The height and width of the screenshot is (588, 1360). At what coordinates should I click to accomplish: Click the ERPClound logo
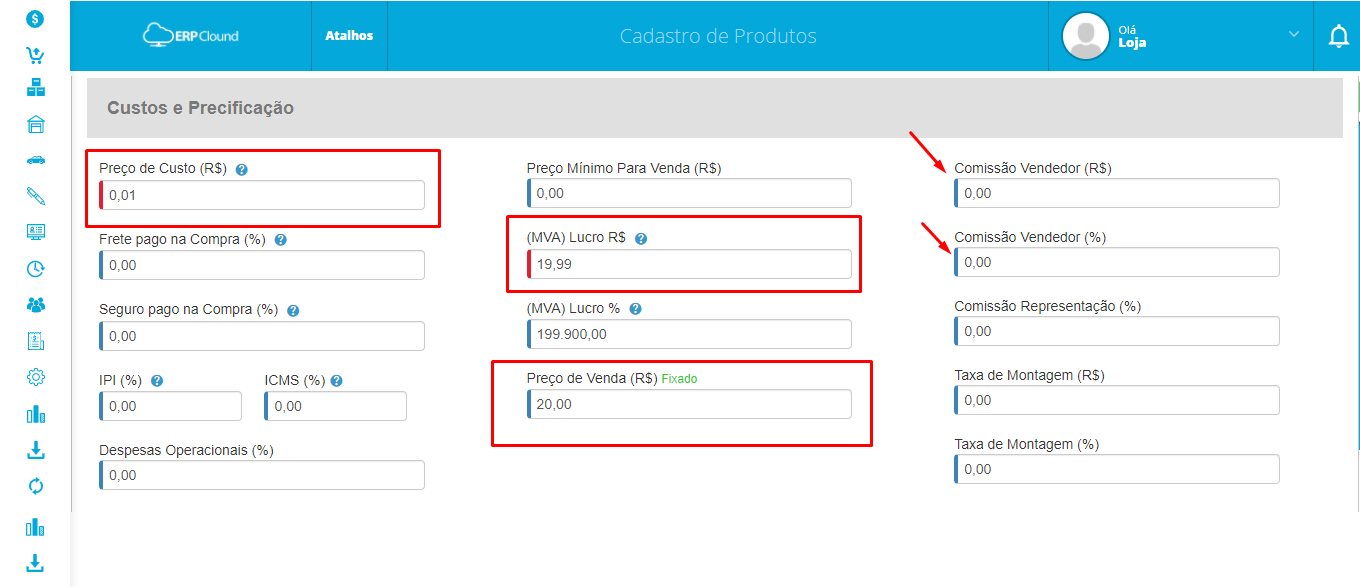[191, 35]
